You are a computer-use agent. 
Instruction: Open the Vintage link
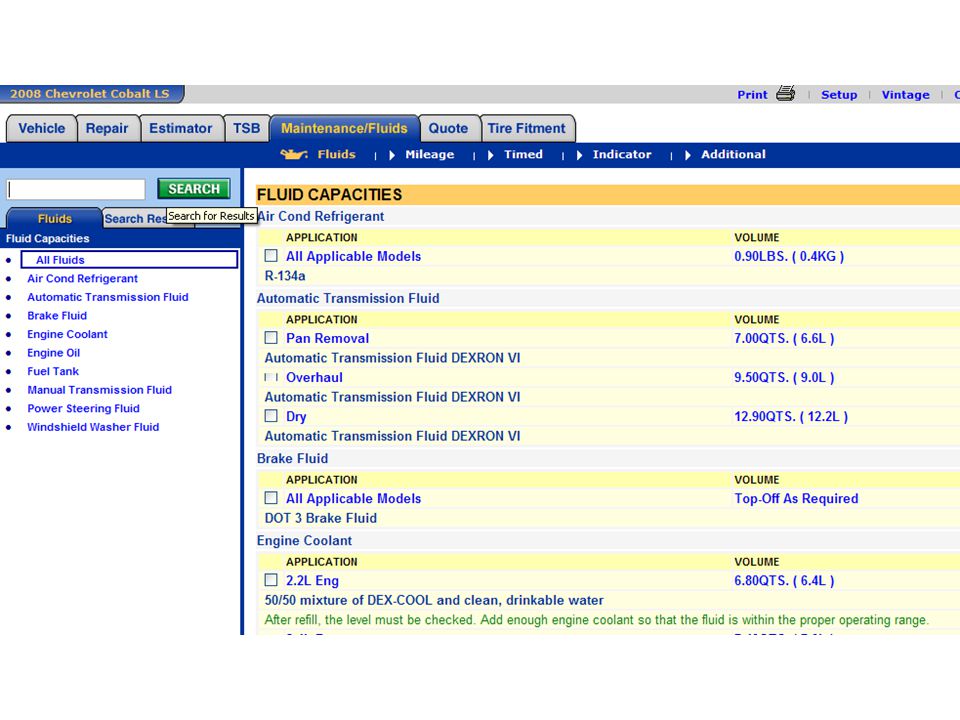coord(906,95)
